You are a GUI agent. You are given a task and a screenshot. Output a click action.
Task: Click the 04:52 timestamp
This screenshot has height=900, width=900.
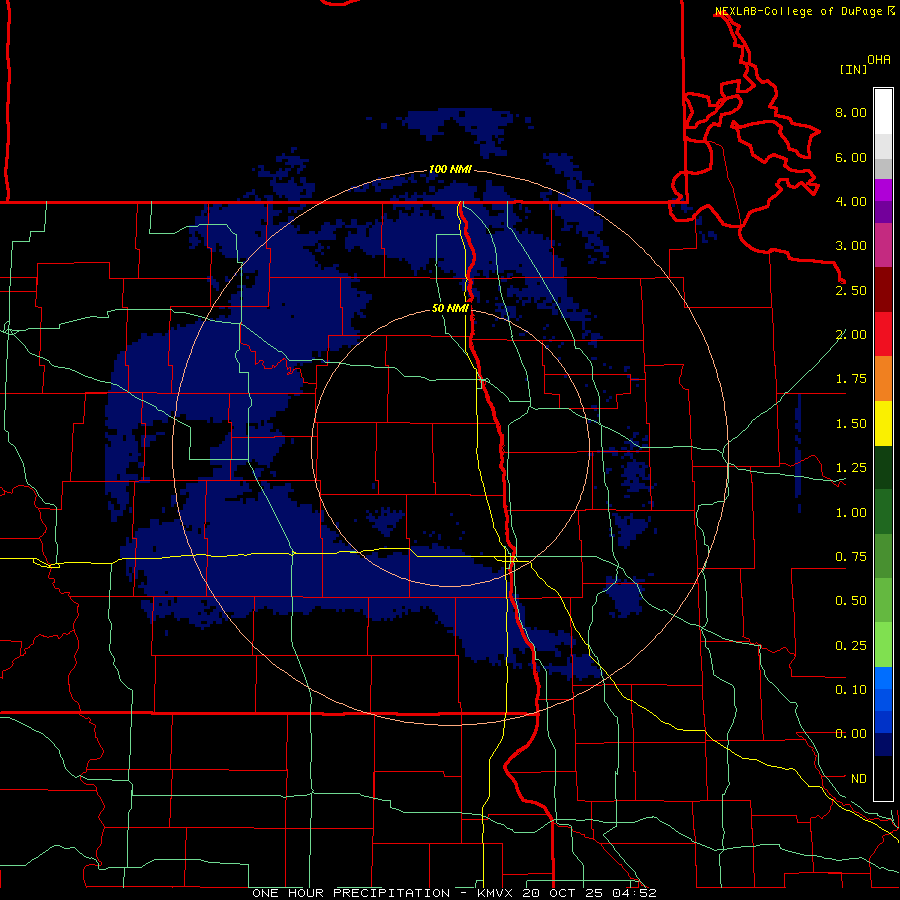click(x=634, y=893)
